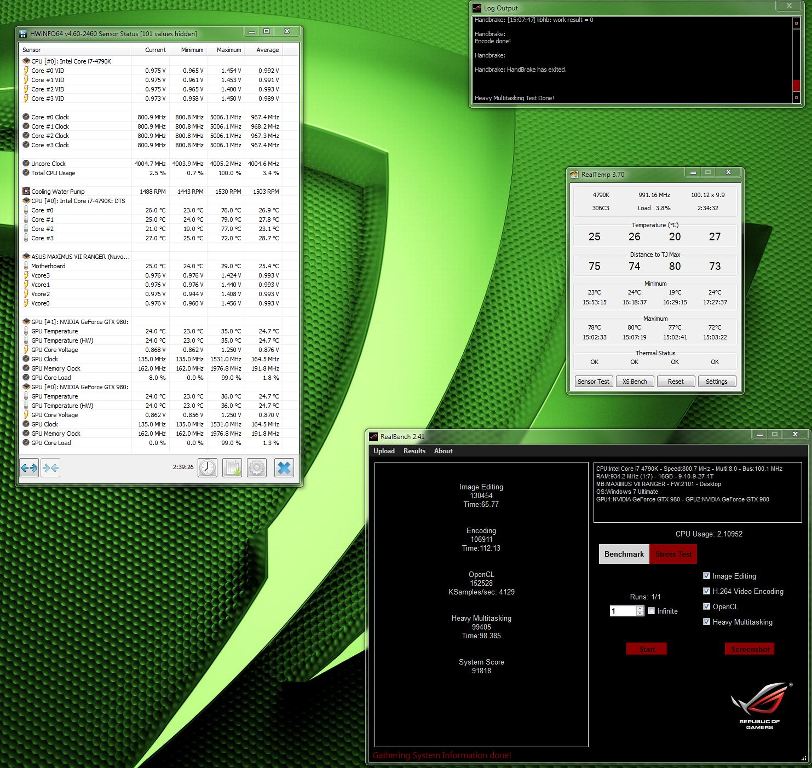This screenshot has width=812, height=768.
Task: Click the red scrollbar thumb in Log Output
Action: point(796,85)
